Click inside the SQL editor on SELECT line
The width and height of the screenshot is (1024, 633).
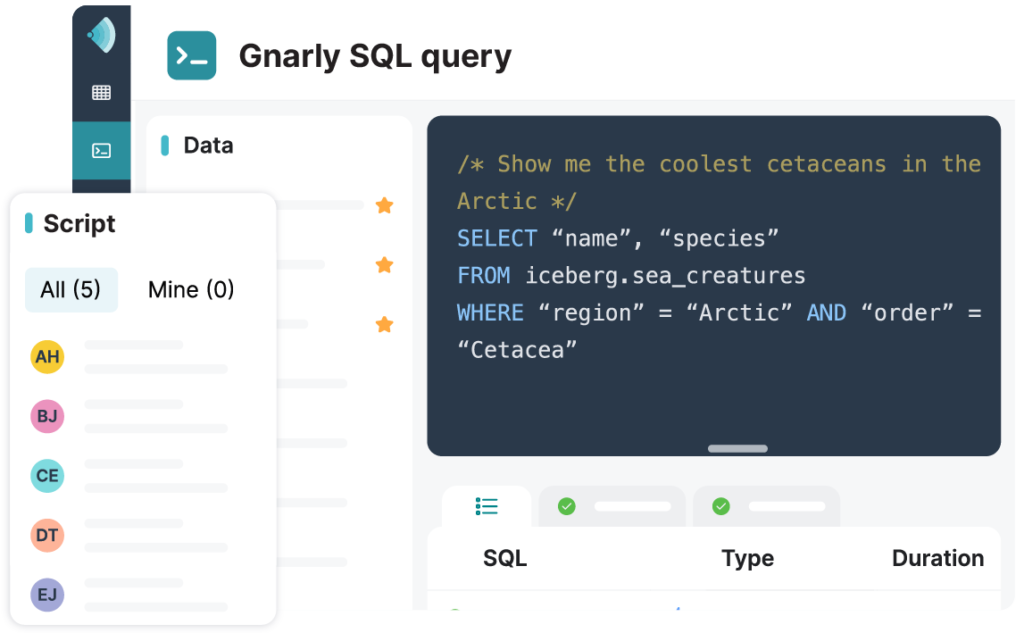618,238
